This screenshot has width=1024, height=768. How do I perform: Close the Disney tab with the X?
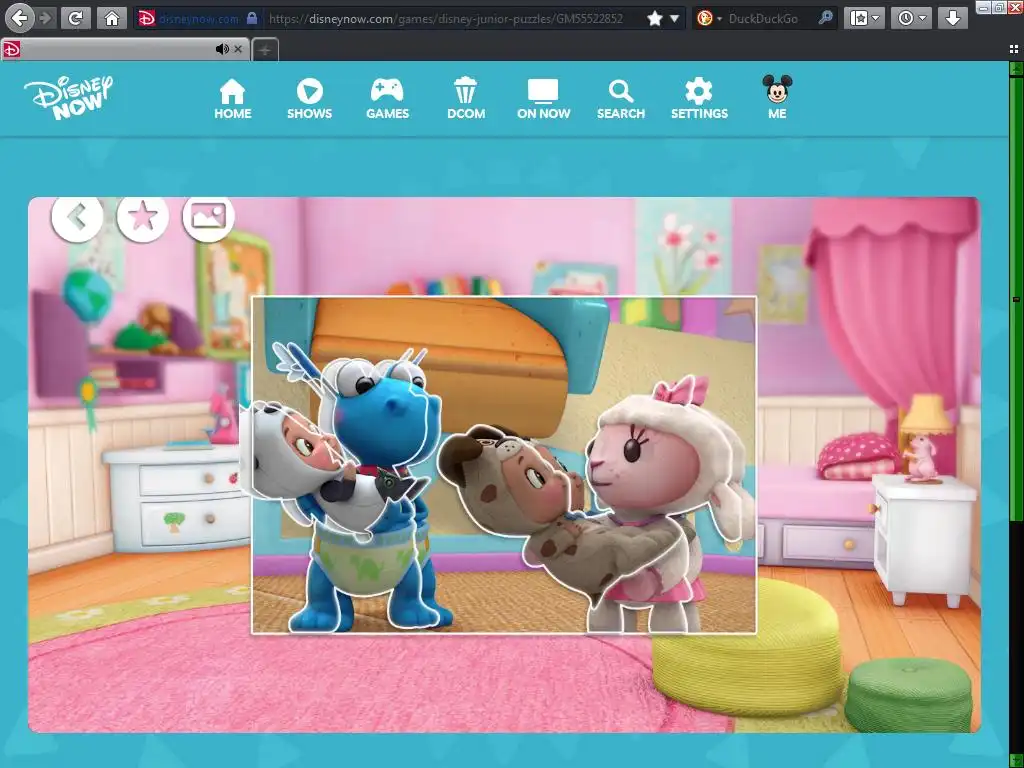pyautogui.click(x=238, y=49)
